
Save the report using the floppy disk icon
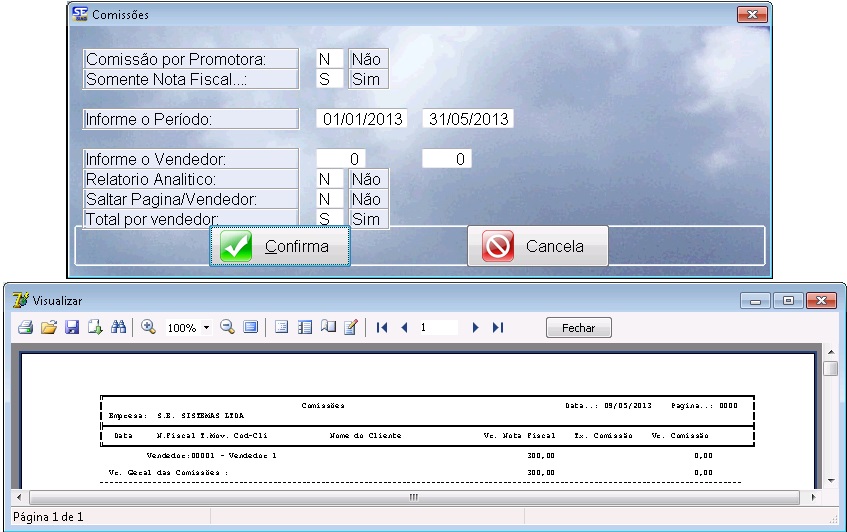coord(71,327)
